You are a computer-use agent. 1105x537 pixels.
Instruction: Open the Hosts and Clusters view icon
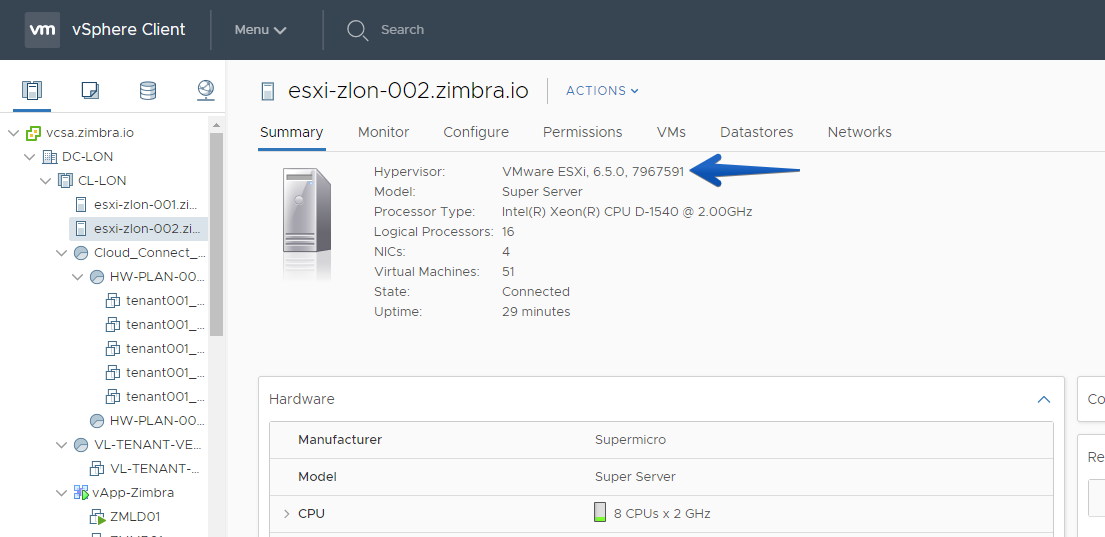(x=32, y=90)
